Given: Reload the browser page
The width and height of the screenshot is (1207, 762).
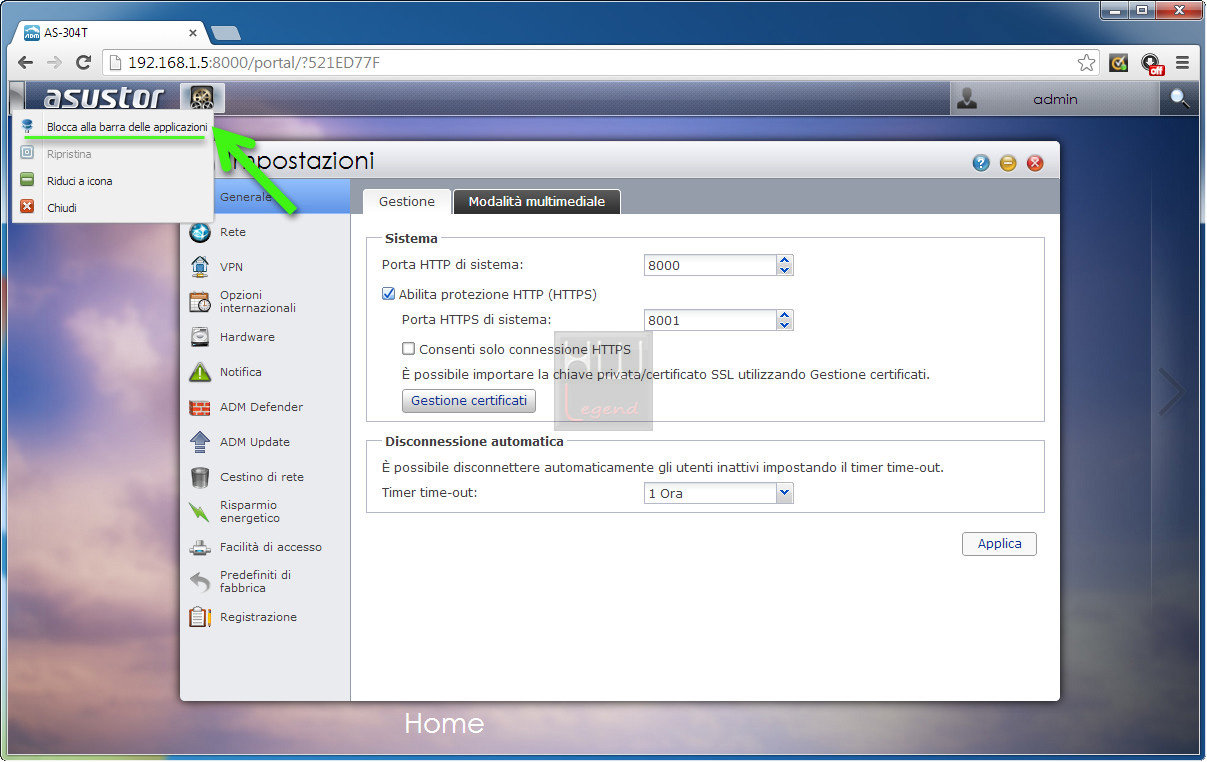Looking at the screenshot, I should point(84,62).
